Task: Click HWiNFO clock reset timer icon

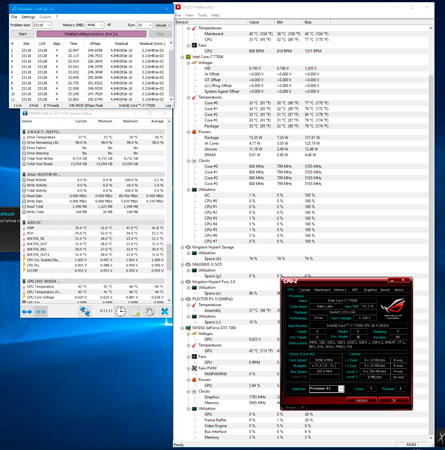Action: coord(120,312)
